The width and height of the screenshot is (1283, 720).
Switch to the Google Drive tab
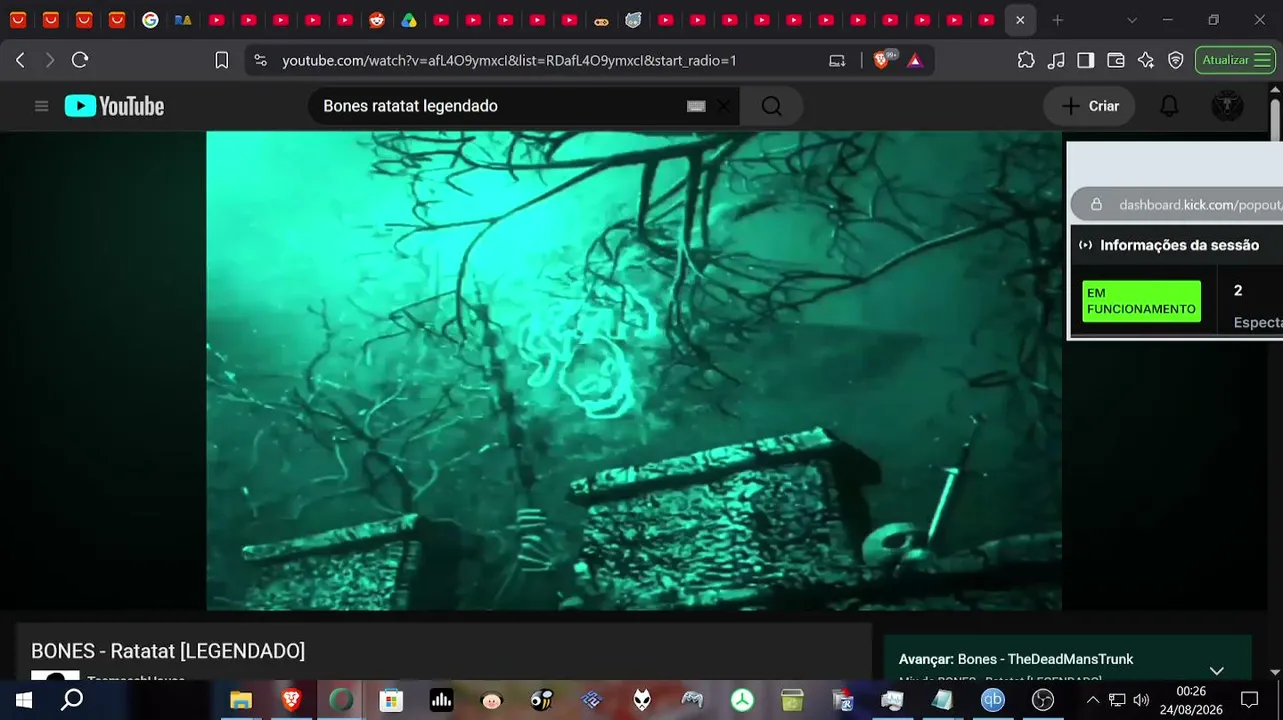point(408,20)
